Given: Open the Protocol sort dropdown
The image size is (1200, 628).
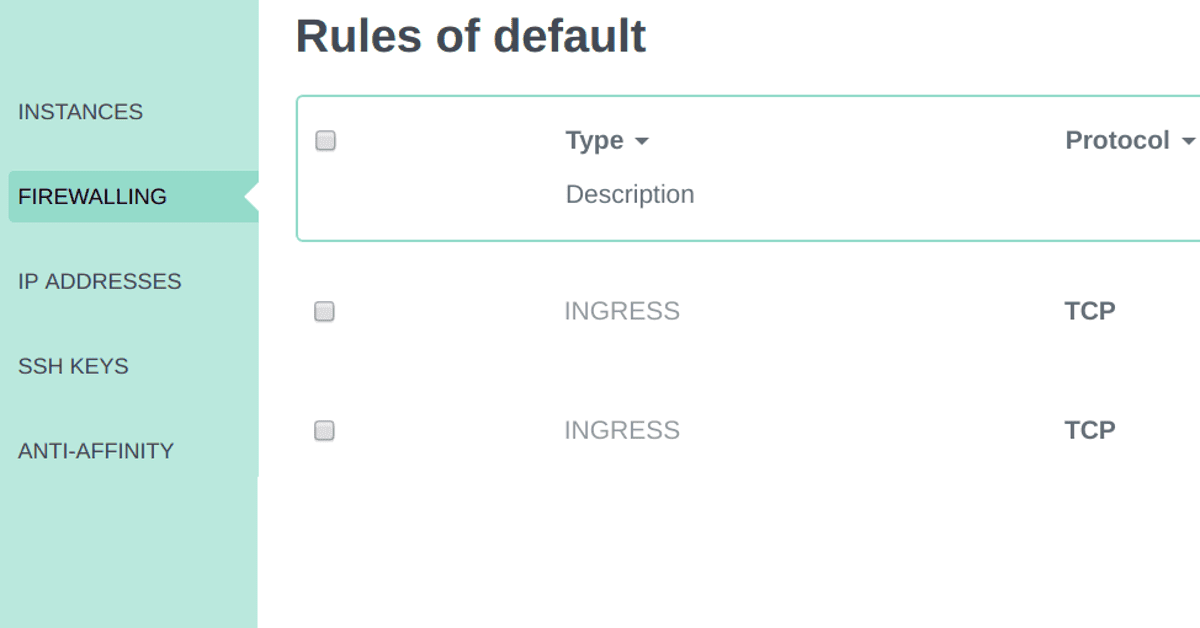Looking at the screenshot, I should (x=1190, y=141).
